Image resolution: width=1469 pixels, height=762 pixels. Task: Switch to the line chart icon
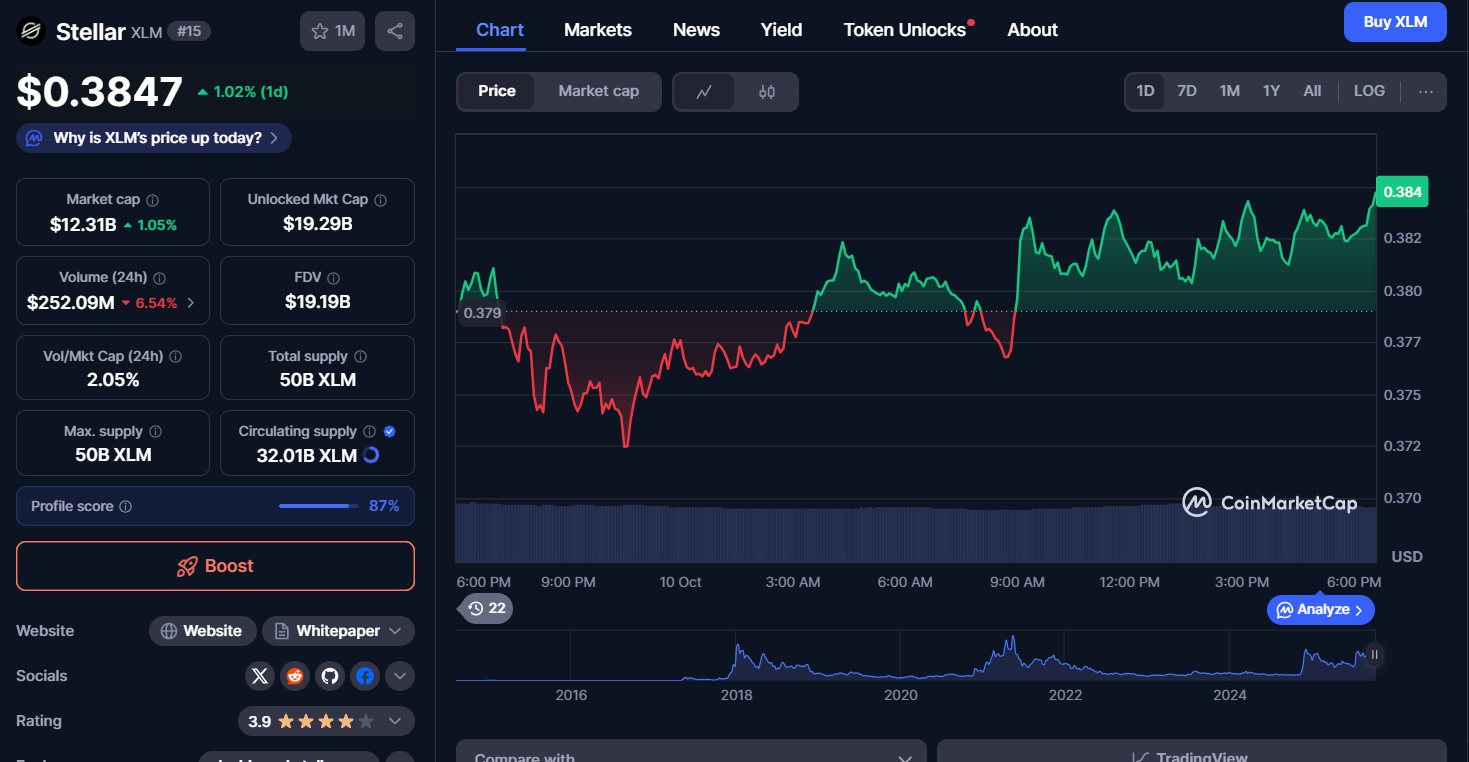click(704, 92)
